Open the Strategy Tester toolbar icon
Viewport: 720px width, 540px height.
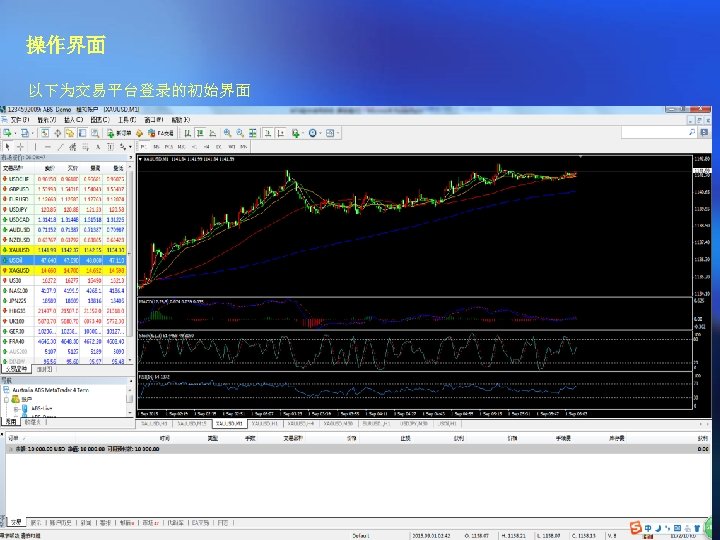[95, 133]
